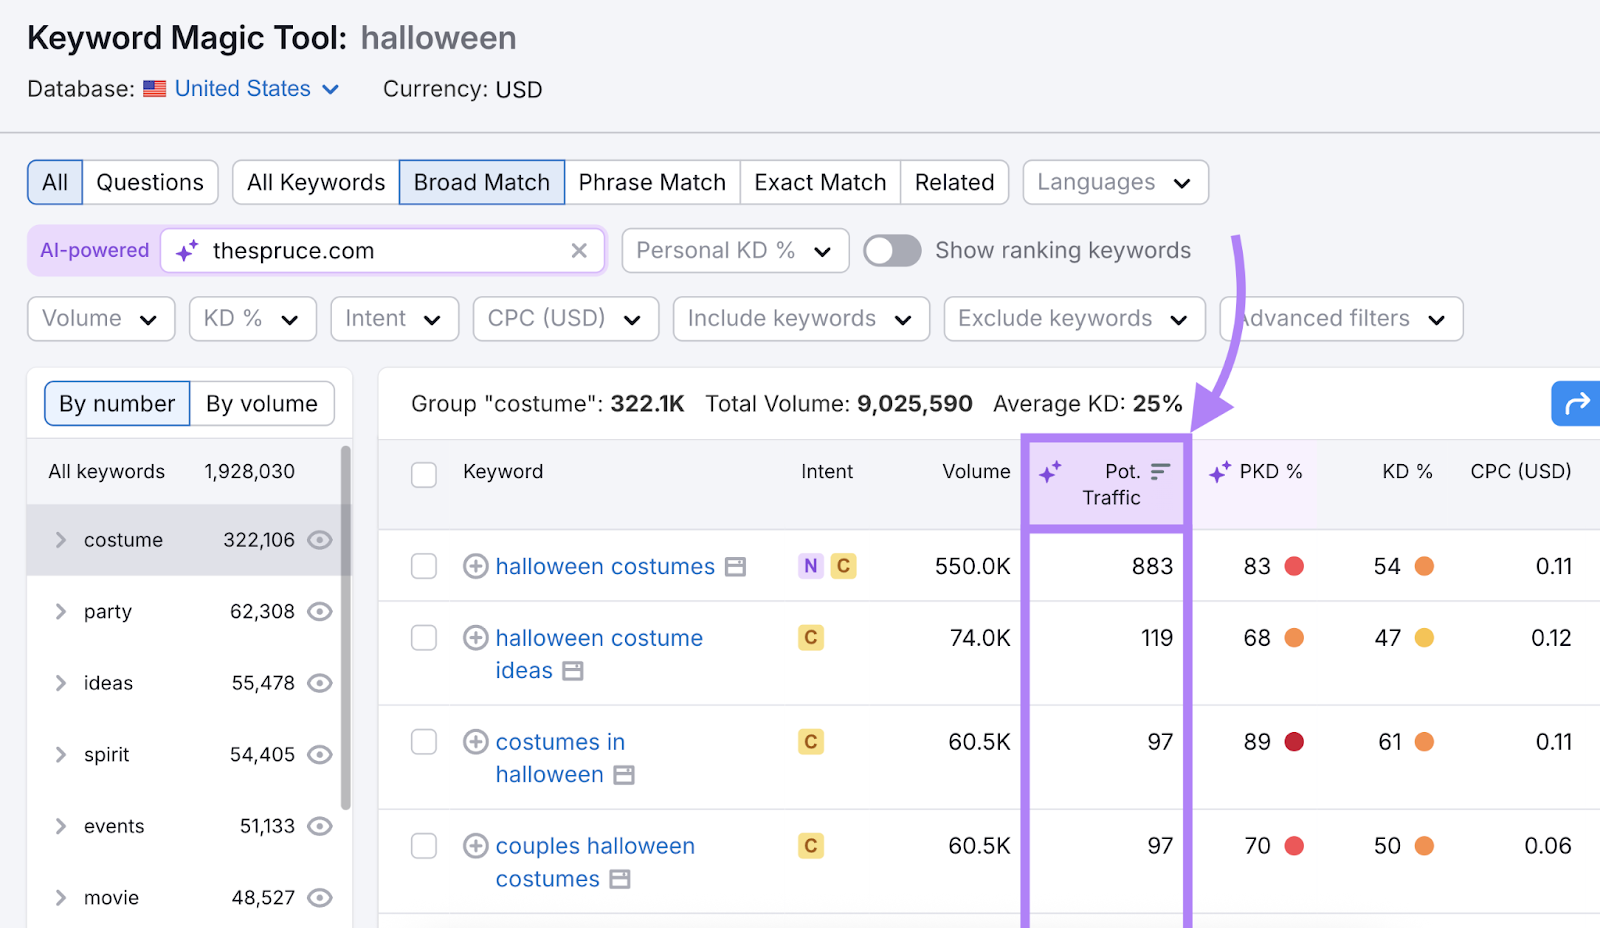Image resolution: width=1600 pixels, height=928 pixels.
Task: Check the checkbox for halloween costume ideas row
Action: (x=424, y=638)
